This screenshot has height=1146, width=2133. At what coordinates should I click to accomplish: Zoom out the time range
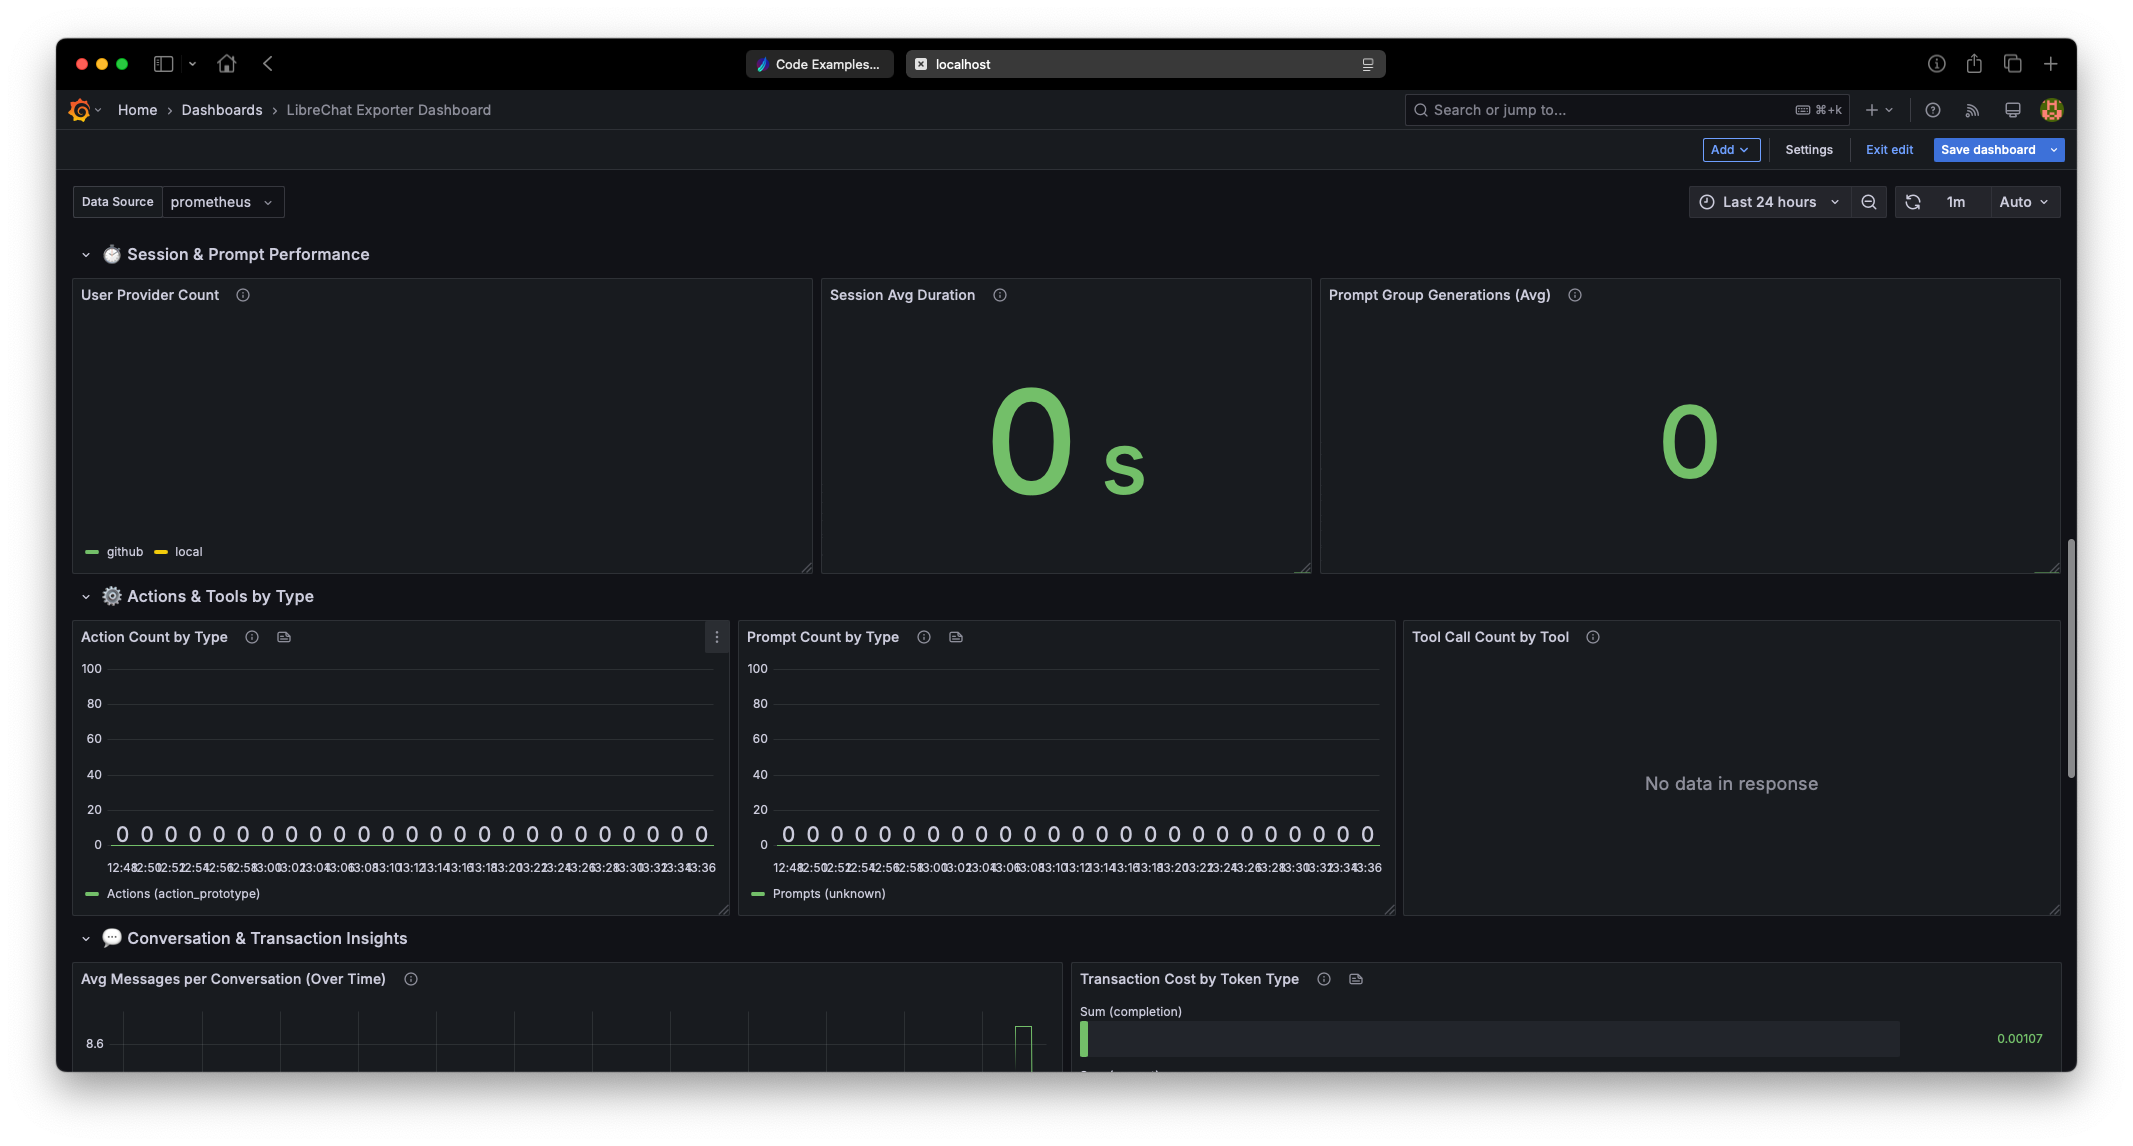pos(1868,202)
